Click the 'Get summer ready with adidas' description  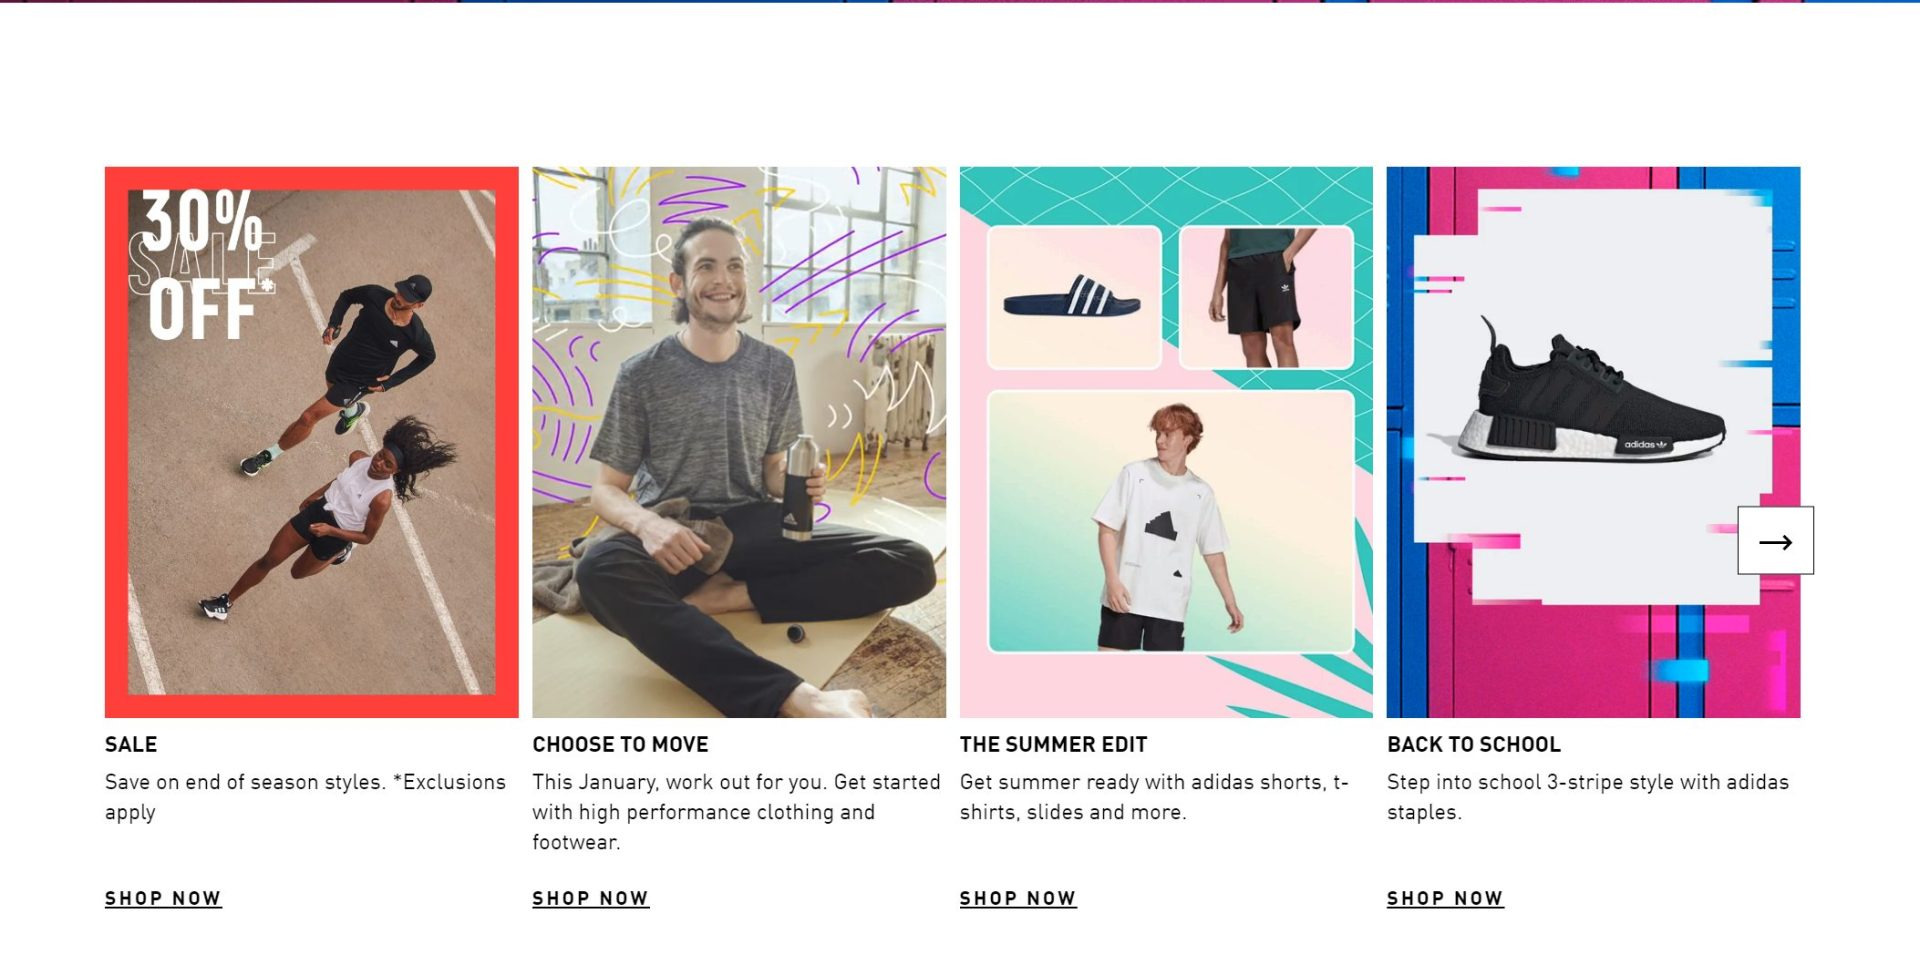1155,797
